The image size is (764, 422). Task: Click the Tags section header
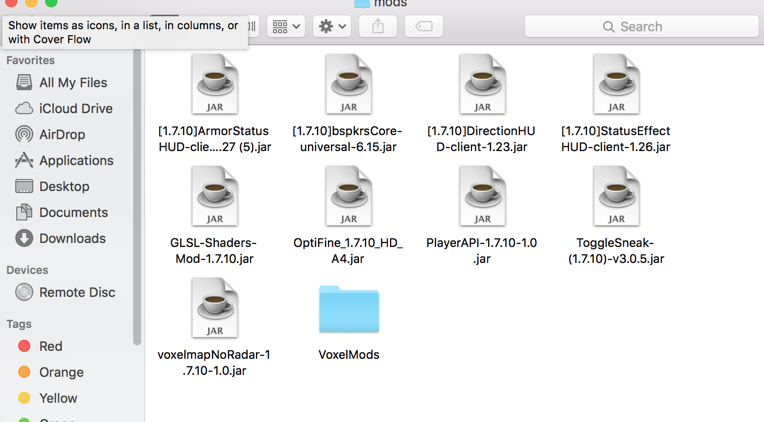pos(19,324)
